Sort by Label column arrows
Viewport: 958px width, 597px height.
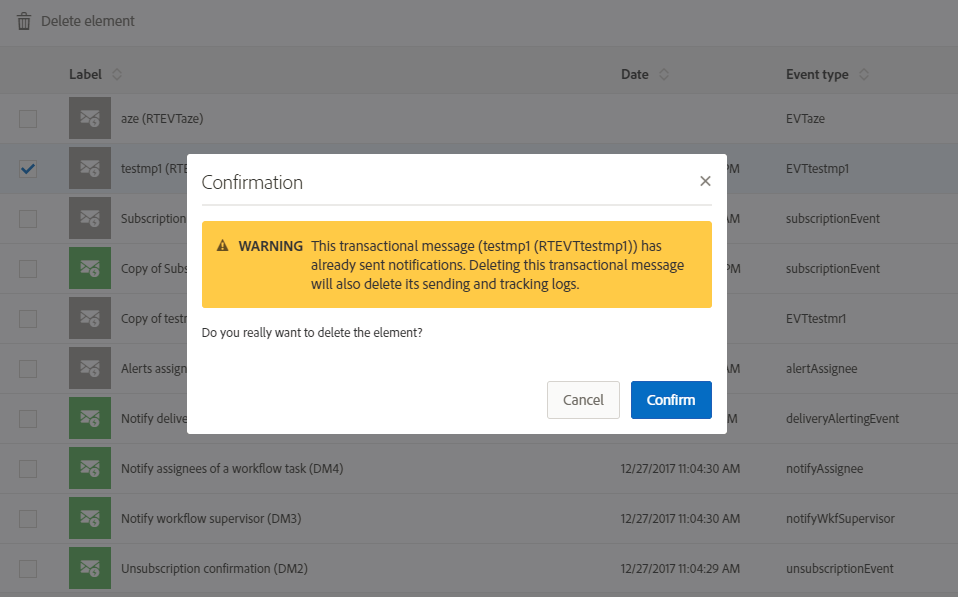pyautogui.click(x=117, y=75)
